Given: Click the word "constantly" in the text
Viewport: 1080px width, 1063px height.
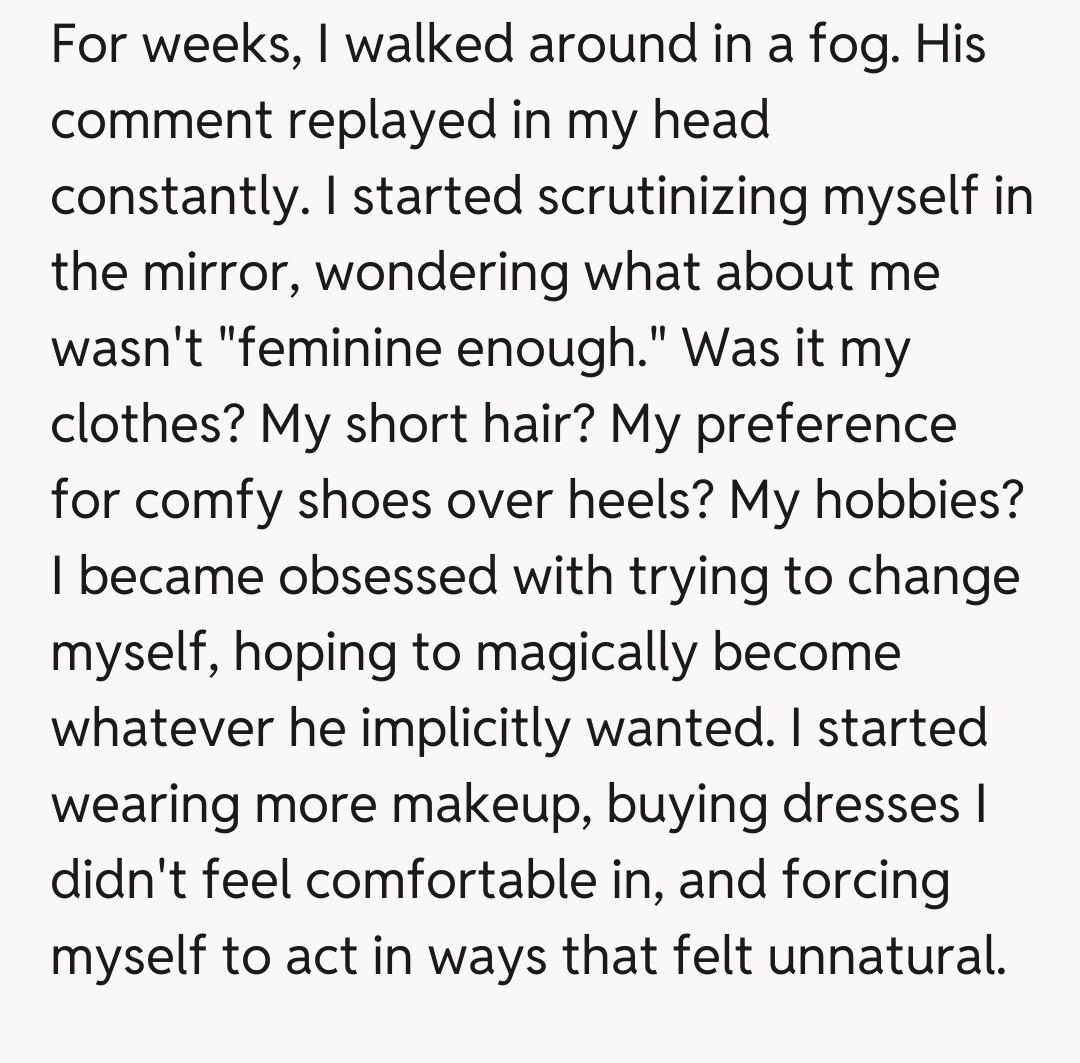Looking at the screenshot, I should tap(174, 198).
